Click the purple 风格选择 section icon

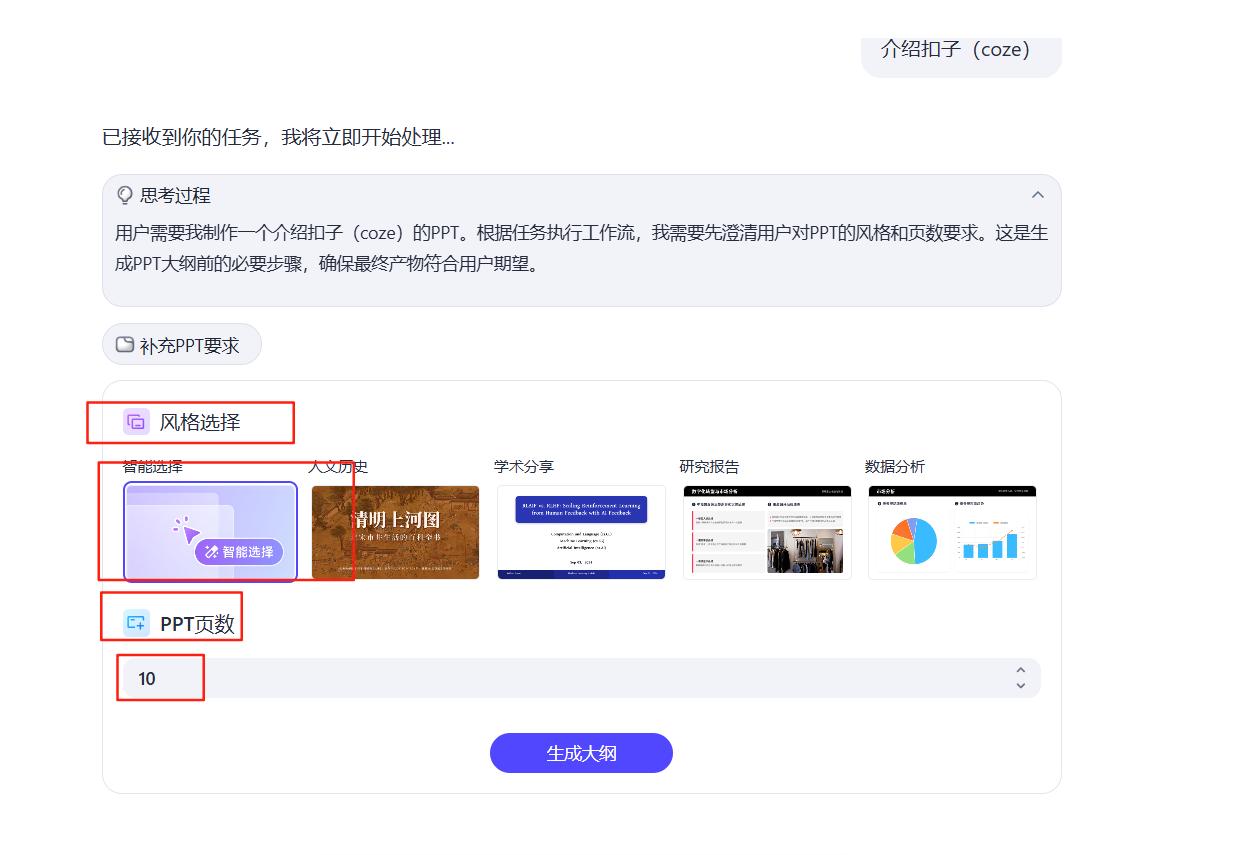tap(136, 422)
